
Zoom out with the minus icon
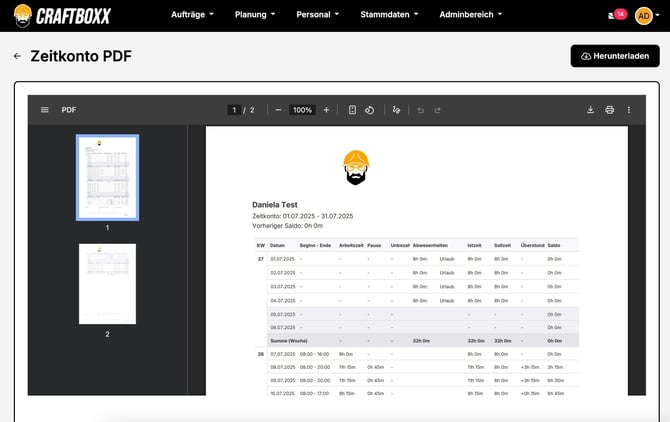(x=278, y=110)
